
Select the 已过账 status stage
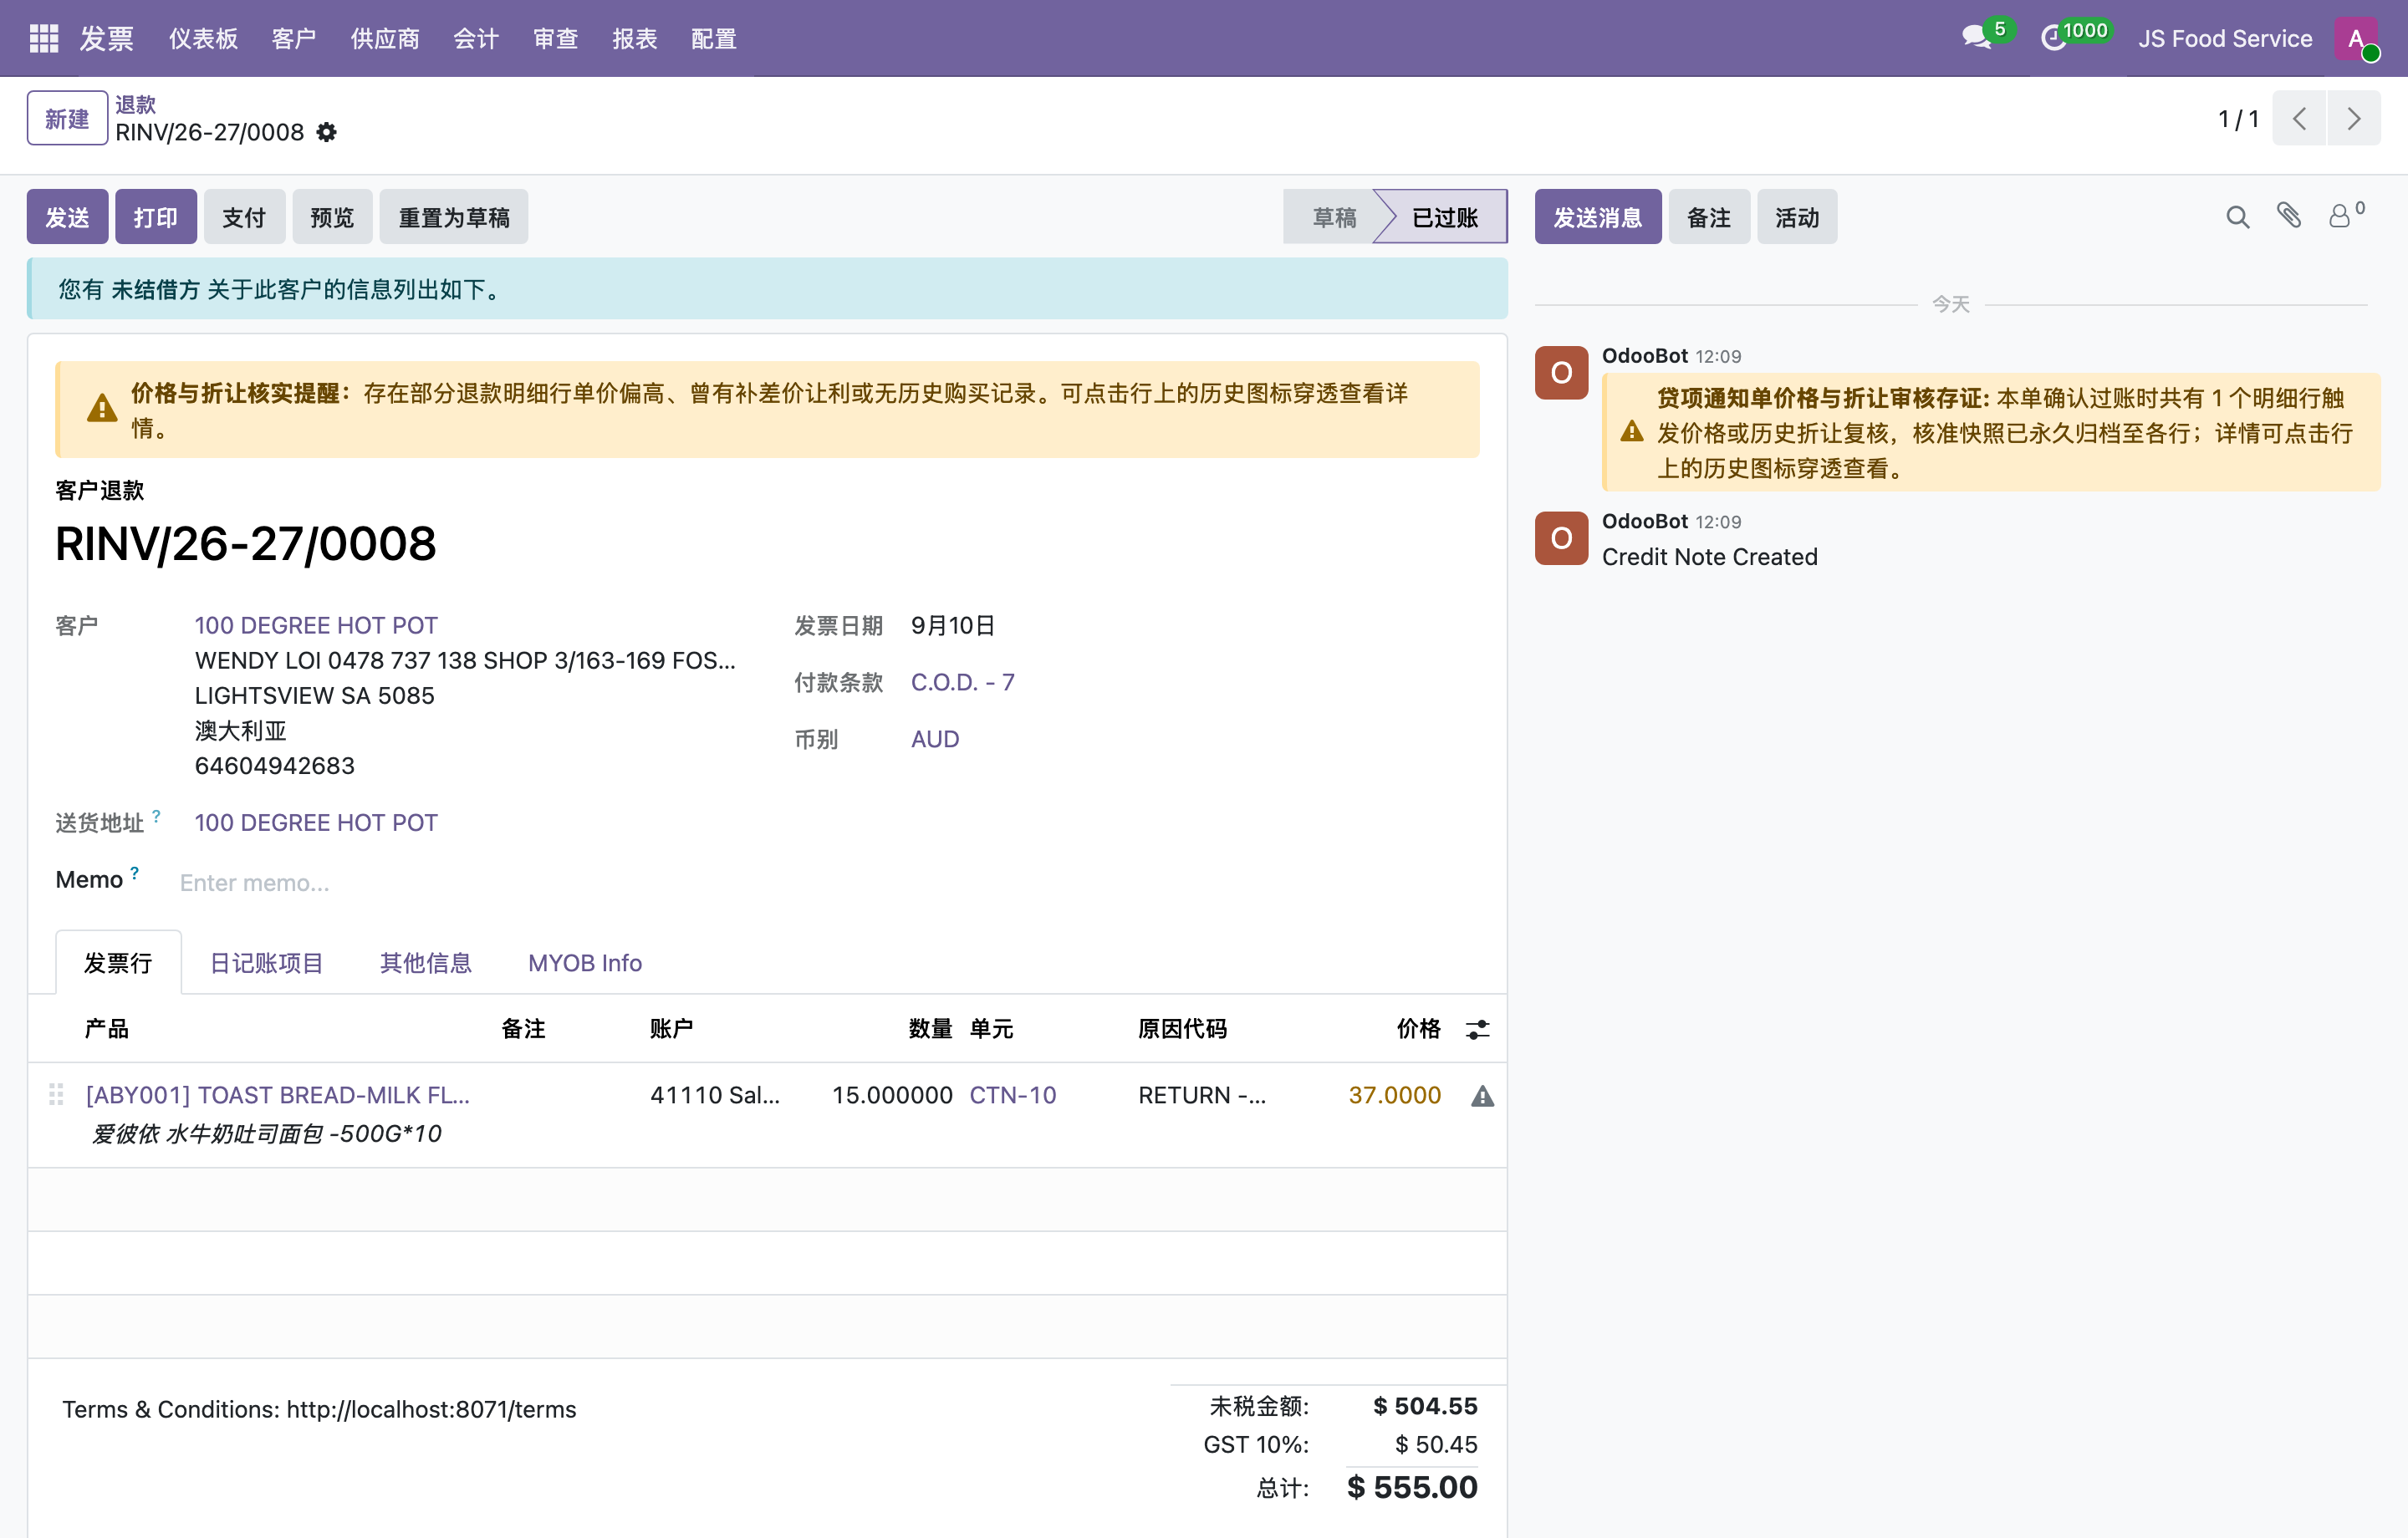pyautogui.click(x=1444, y=217)
